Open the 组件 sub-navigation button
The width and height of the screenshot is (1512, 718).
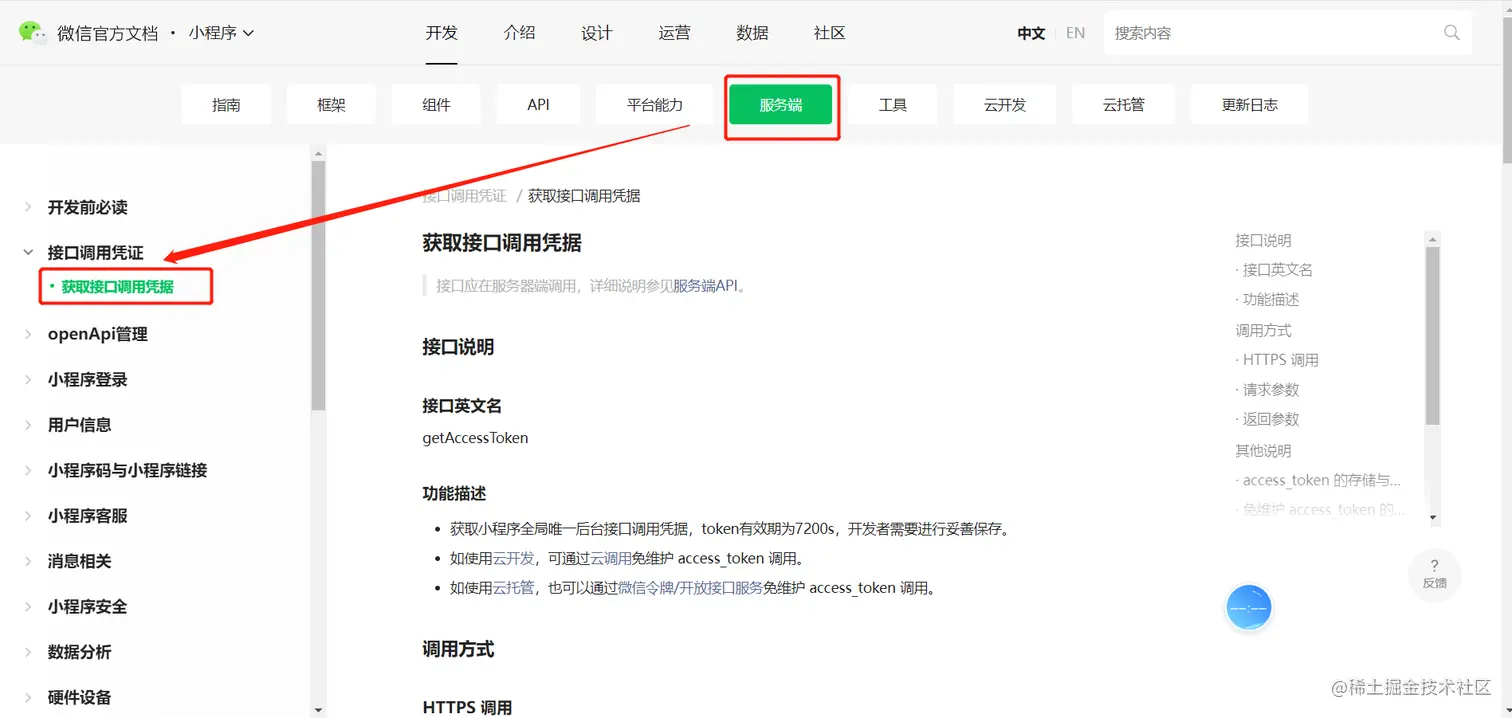click(x=436, y=104)
